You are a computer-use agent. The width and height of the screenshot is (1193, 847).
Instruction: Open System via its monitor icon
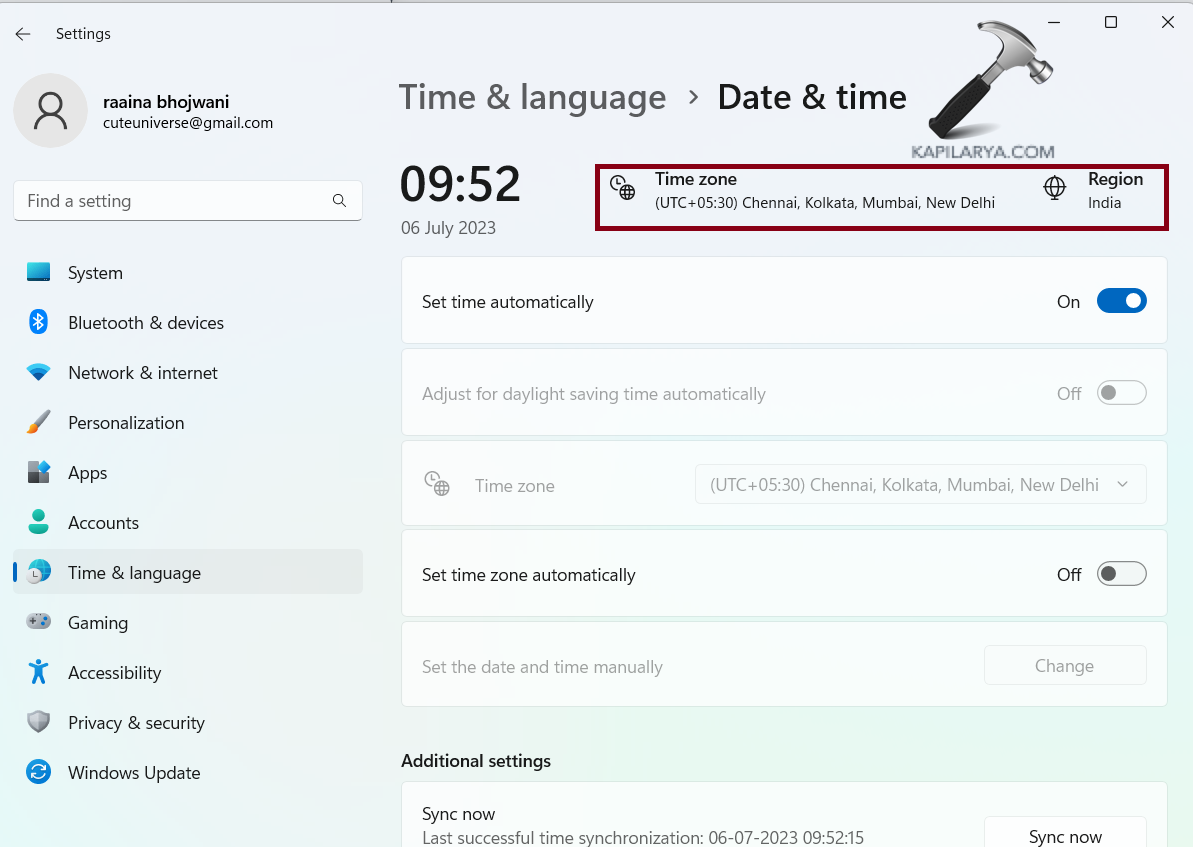[39, 273]
